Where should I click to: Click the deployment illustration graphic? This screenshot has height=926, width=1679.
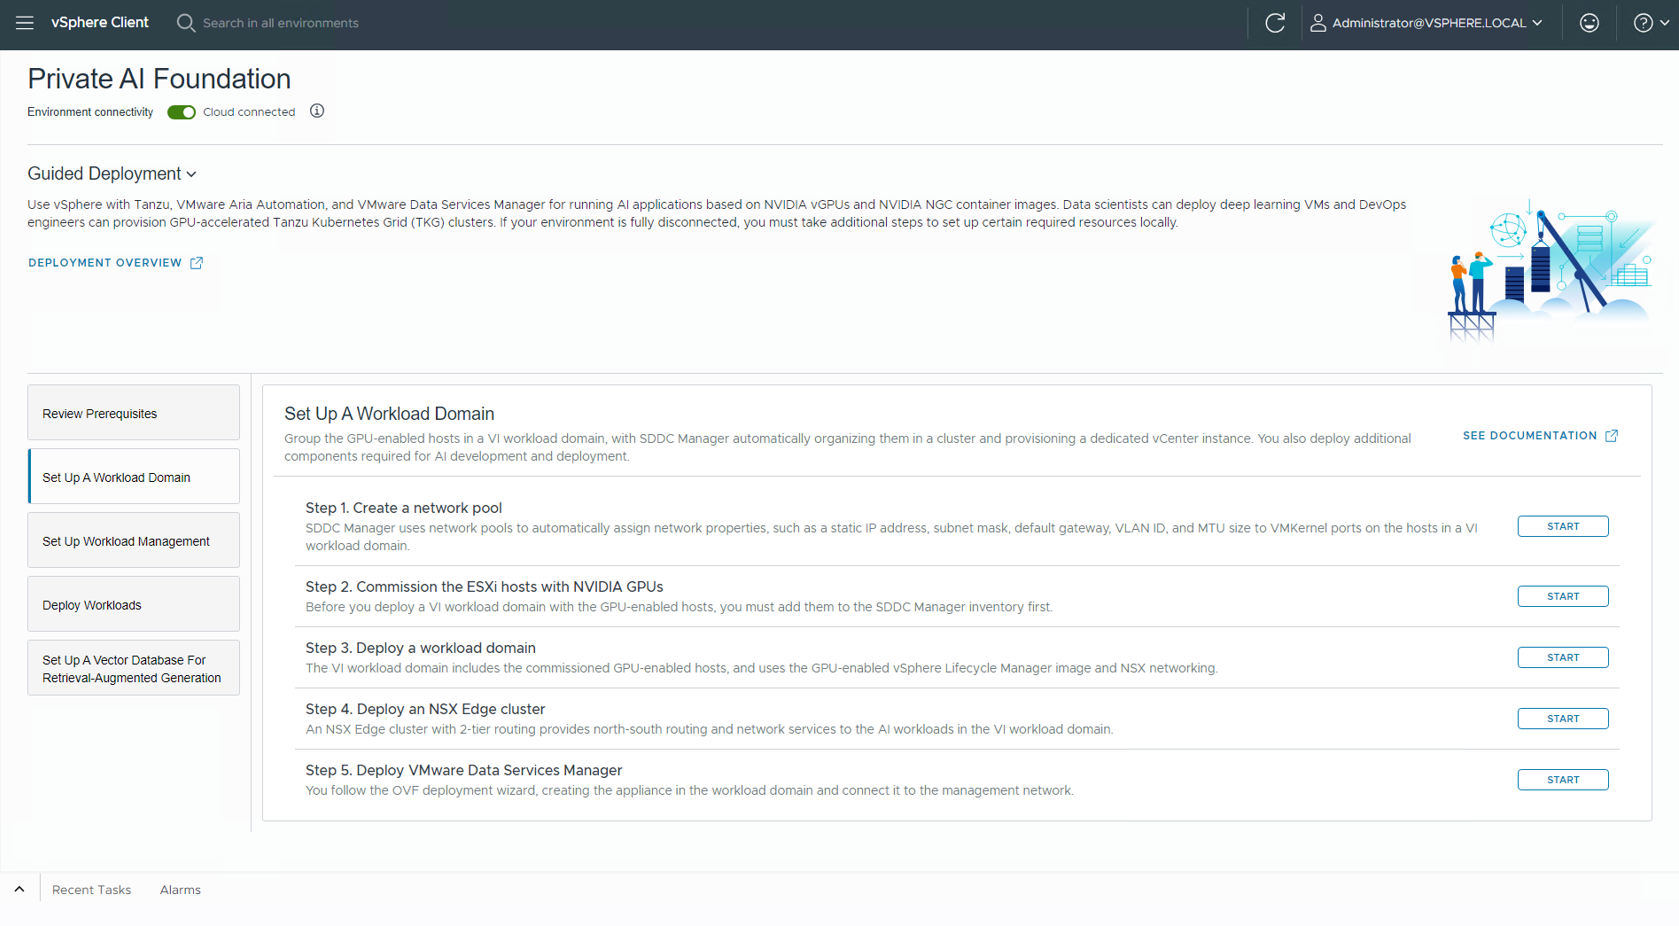point(1549,270)
